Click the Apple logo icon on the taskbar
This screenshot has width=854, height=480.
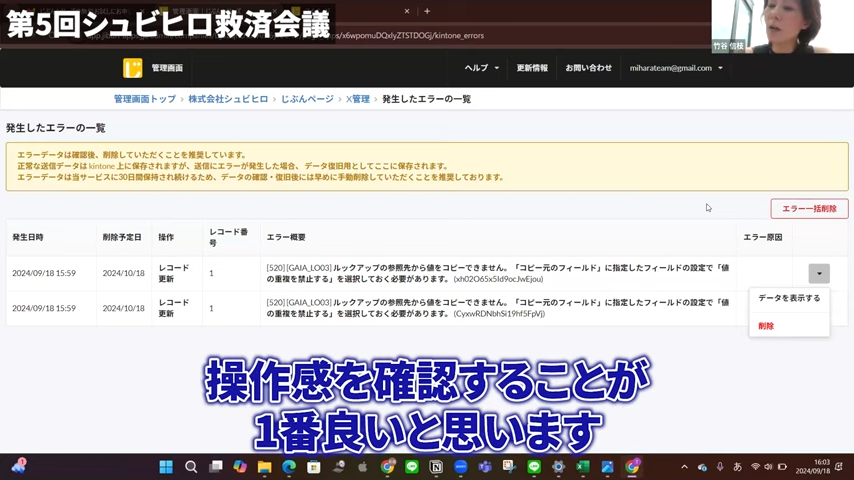pos(363,467)
